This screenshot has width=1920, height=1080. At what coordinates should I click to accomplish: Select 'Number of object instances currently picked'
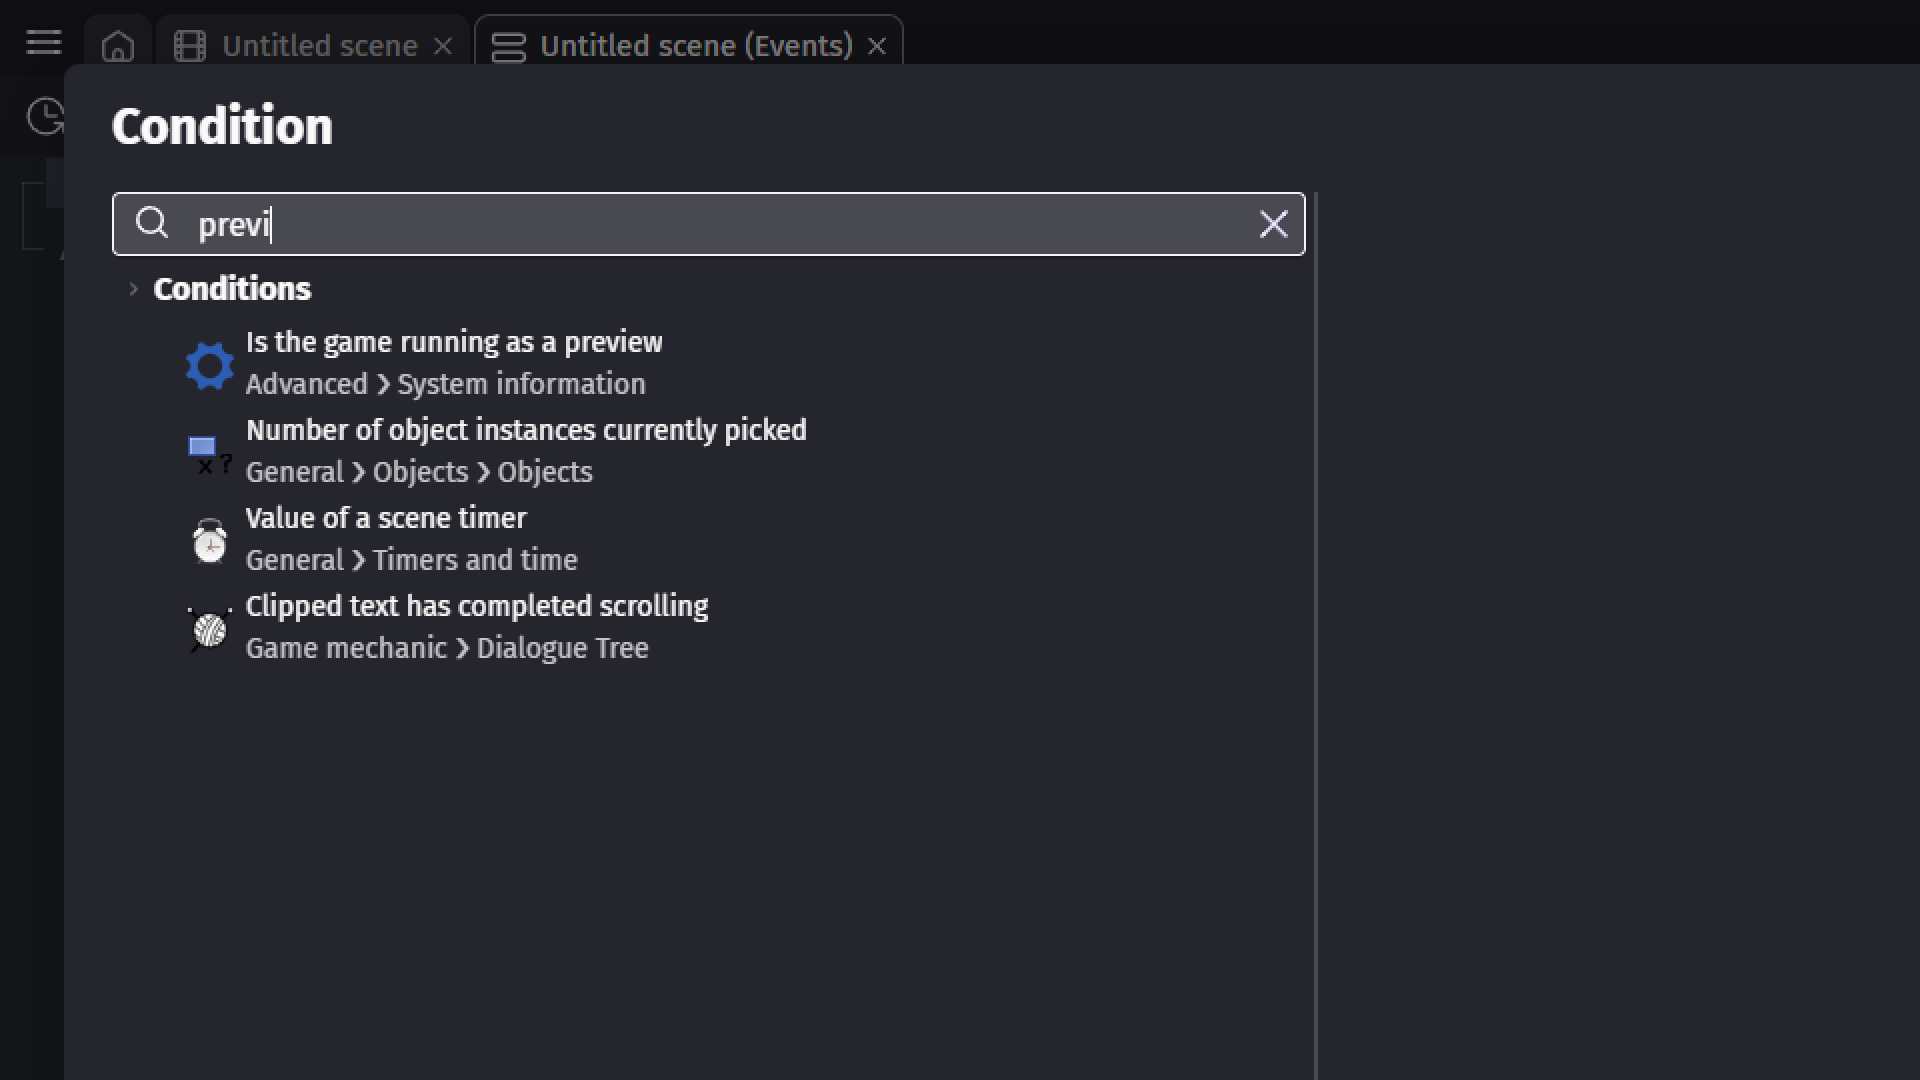pyautogui.click(x=526, y=431)
